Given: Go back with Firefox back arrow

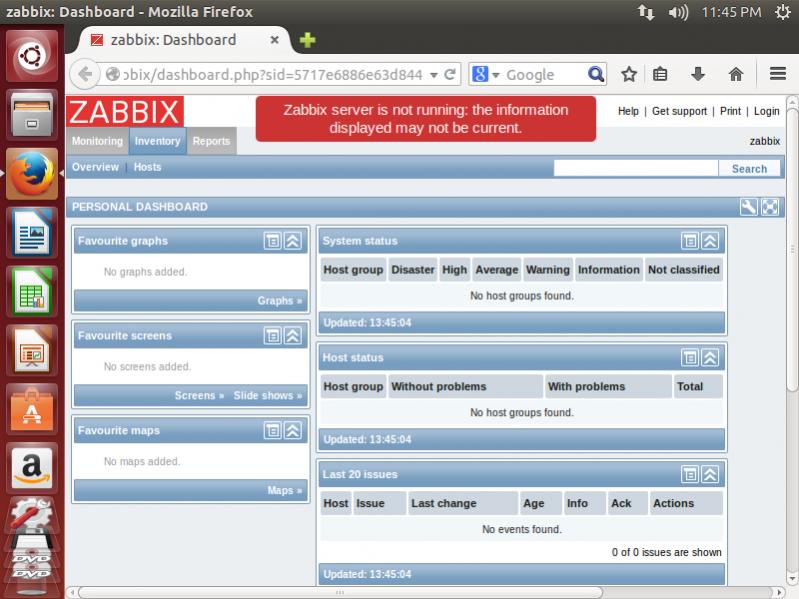Looking at the screenshot, I should (85, 74).
